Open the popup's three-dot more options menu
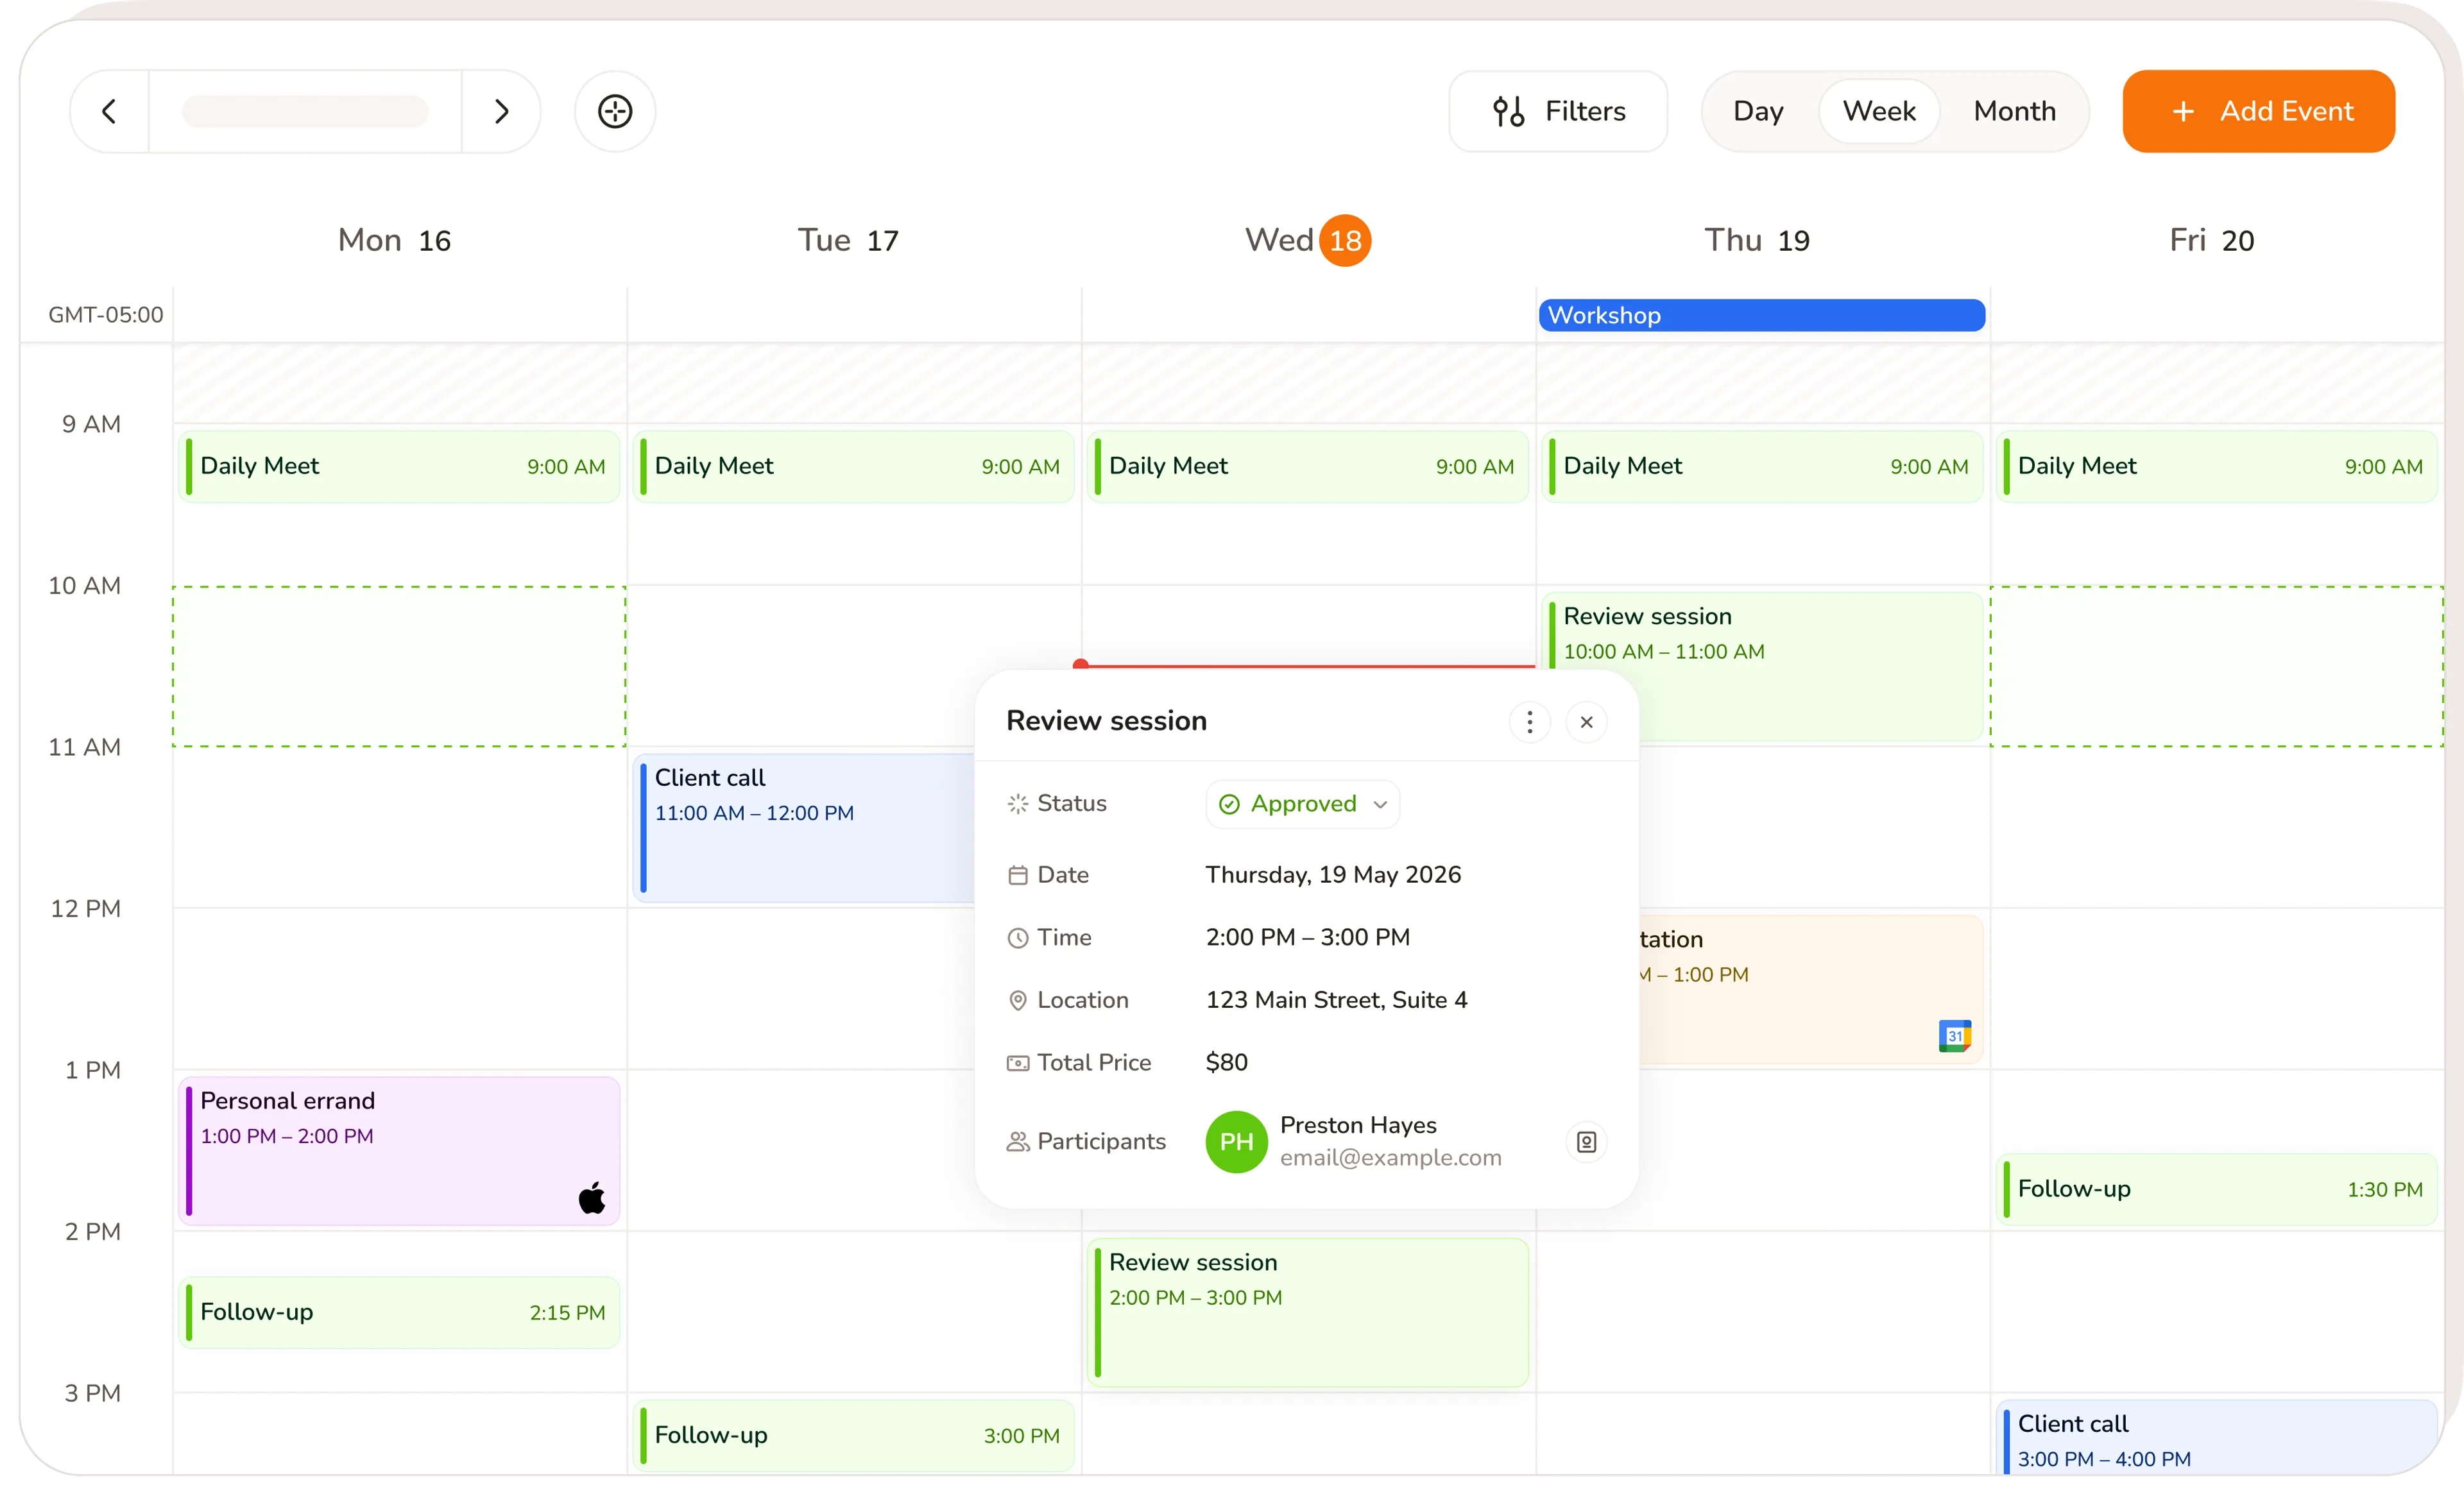Image resolution: width=2464 pixels, height=1494 pixels. coord(1529,722)
